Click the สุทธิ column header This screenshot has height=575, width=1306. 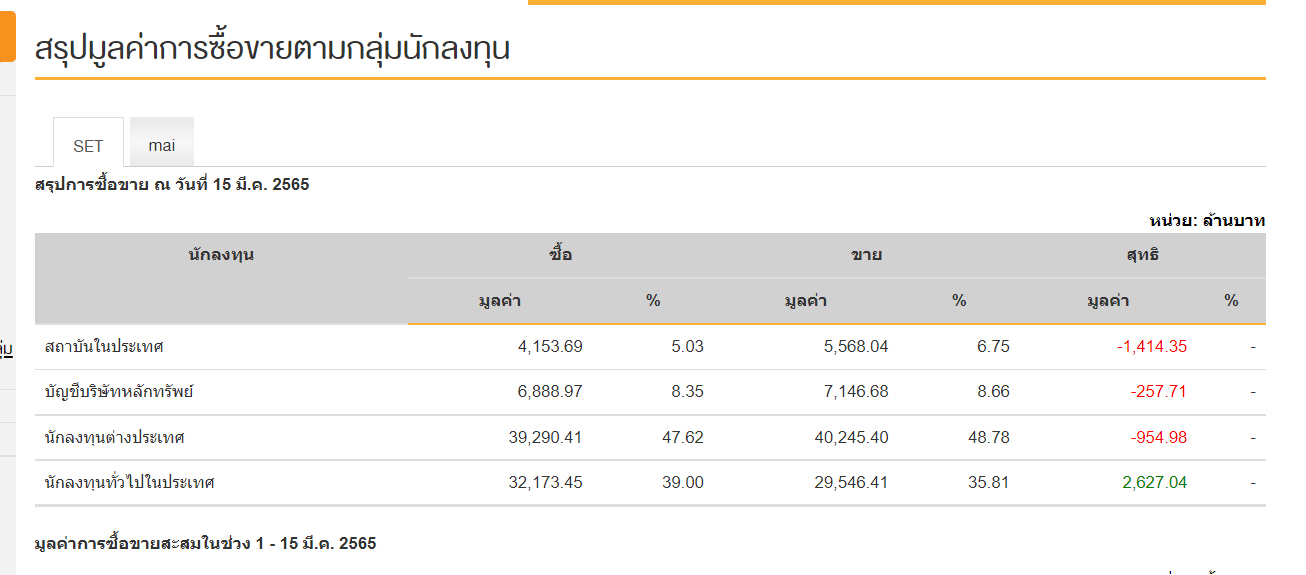[x=1143, y=255]
